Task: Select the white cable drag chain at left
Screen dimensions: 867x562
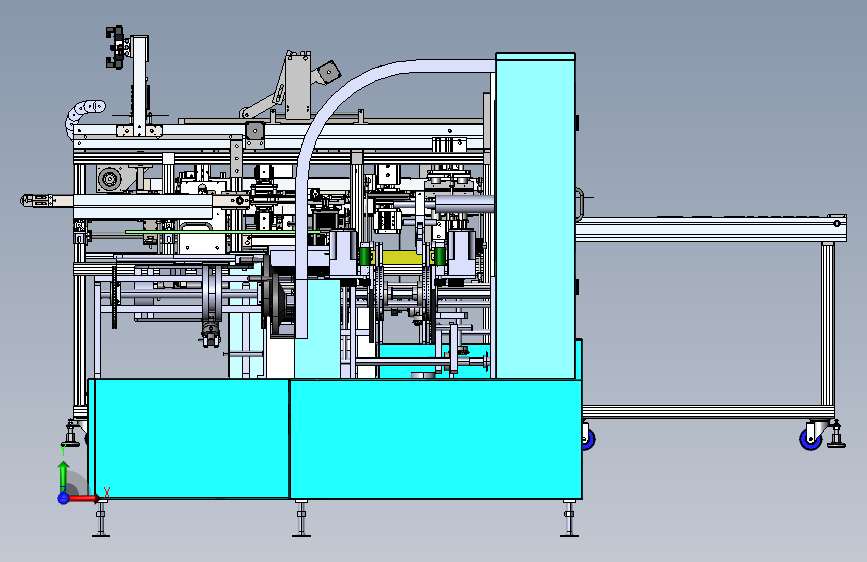Action: click(x=82, y=116)
